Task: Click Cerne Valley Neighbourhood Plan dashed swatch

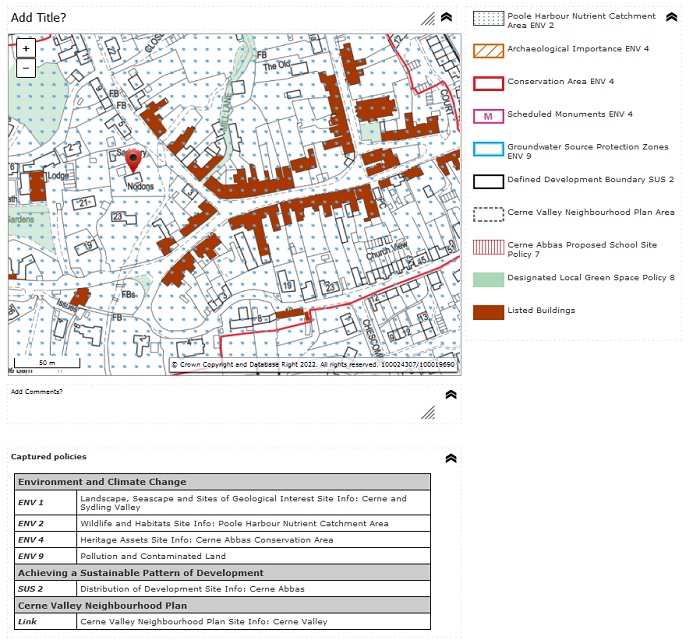Action: pyautogui.click(x=488, y=214)
